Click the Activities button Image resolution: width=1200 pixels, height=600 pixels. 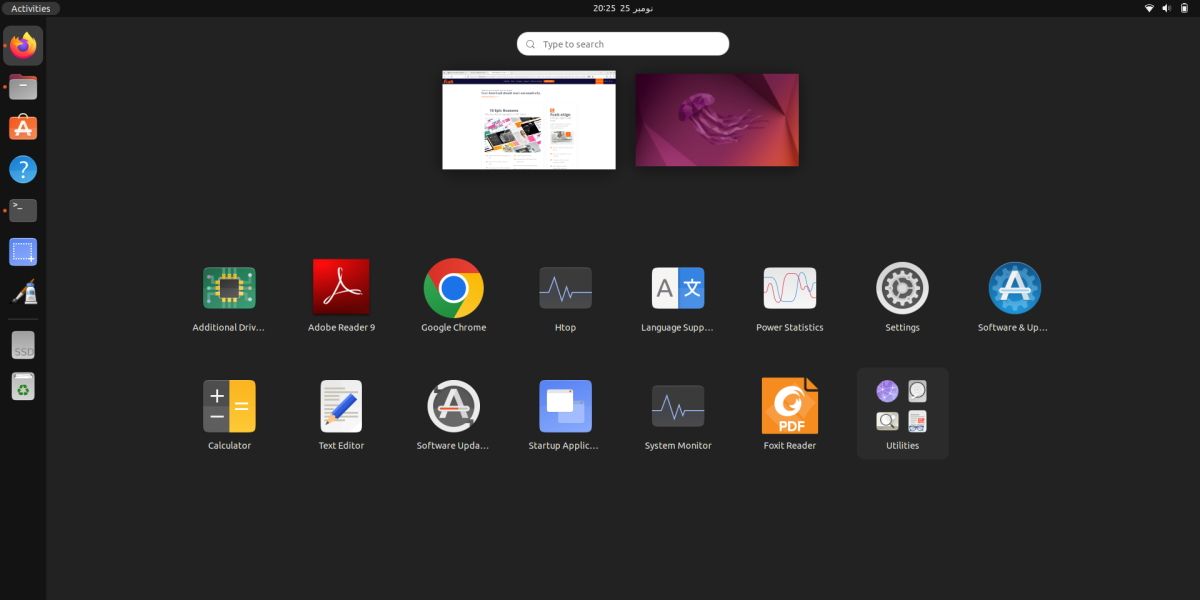tap(31, 8)
